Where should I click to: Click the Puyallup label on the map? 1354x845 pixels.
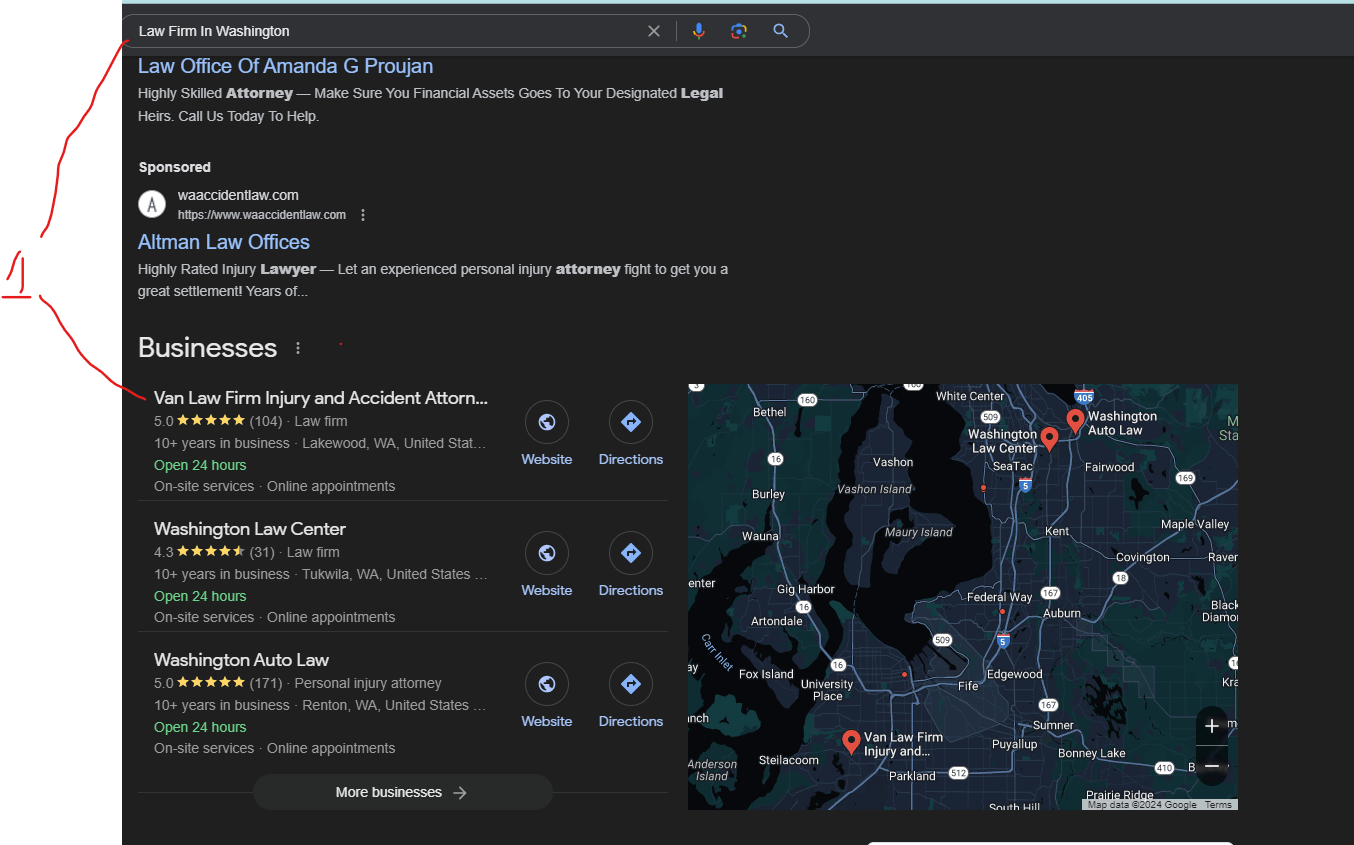point(1015,744)
